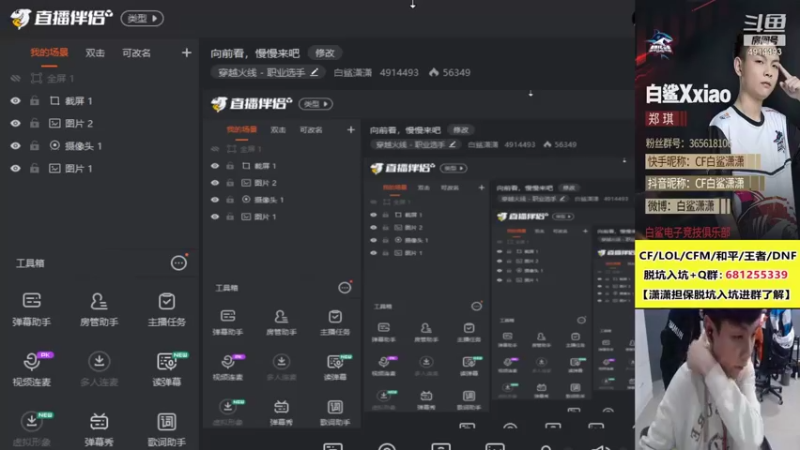The height and width of the screenshot is (450, 800).
Task: Click the 白鲨Xxiao player card image
Action: pyautogui.click(x=717, y=120)
